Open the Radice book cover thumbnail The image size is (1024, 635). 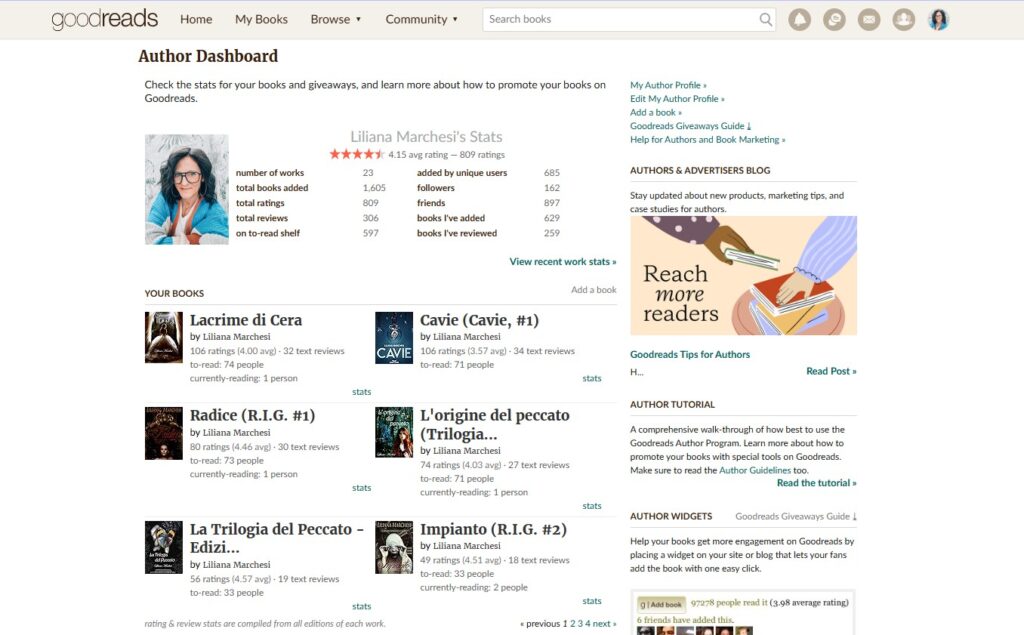pos(164,433)
